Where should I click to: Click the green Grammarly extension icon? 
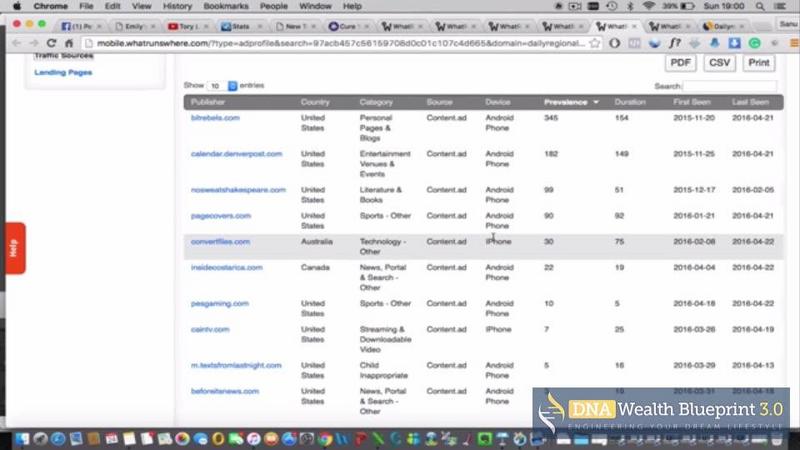(x=755, y=43)
